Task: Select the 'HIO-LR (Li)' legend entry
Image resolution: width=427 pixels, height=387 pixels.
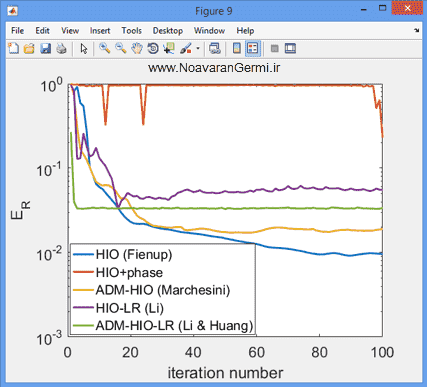Action: pyautogui.click(x=130, y=308)
